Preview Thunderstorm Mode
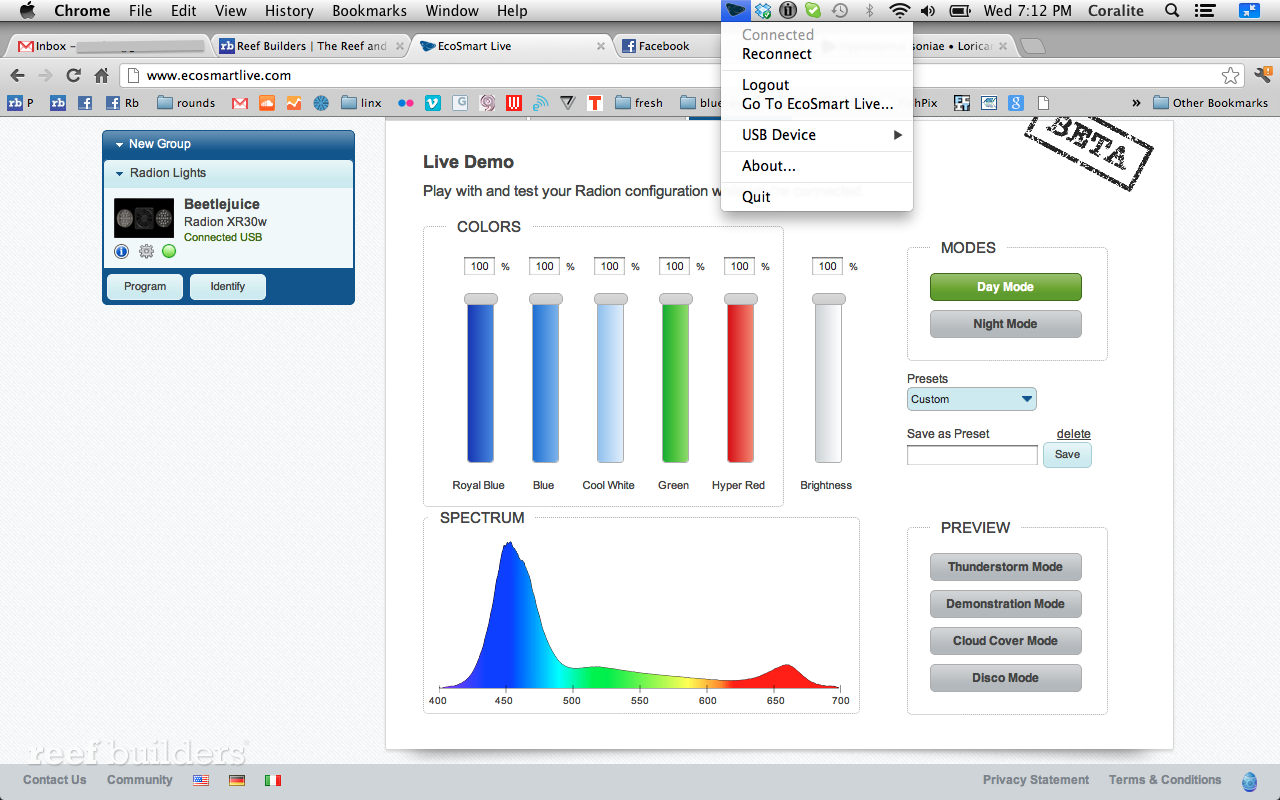 point(1005,567)
